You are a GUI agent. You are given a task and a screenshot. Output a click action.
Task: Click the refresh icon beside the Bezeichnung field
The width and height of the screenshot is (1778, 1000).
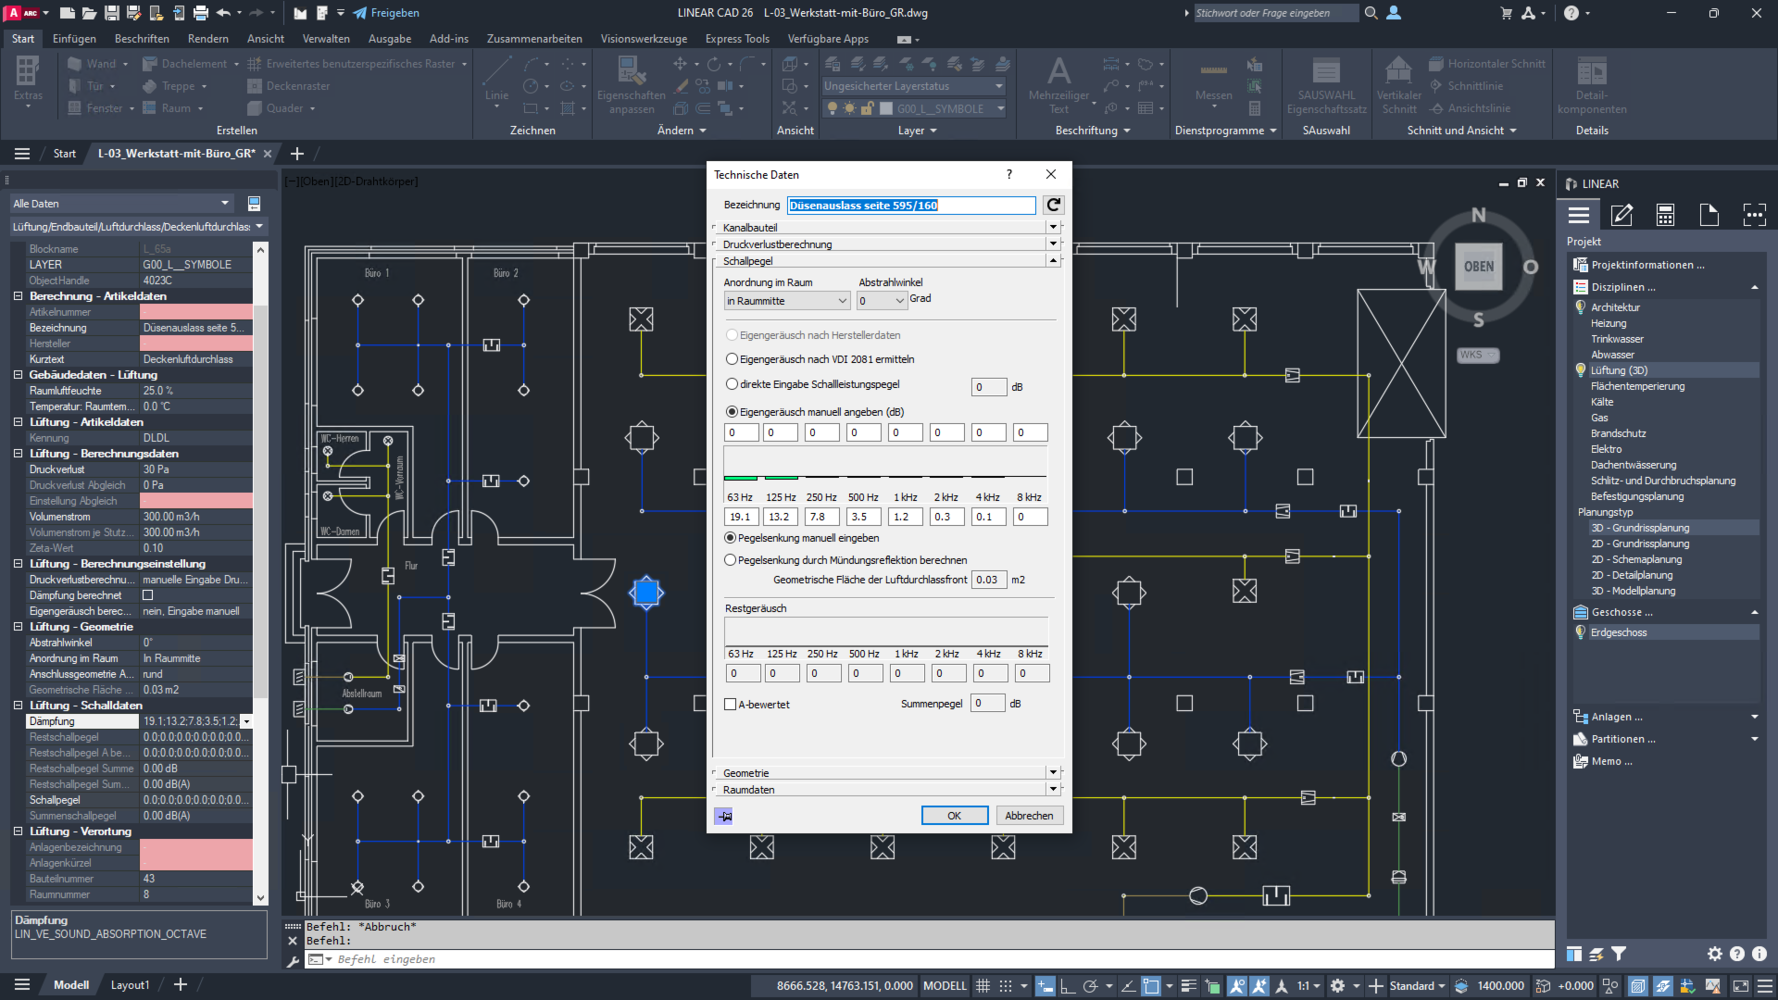1053,205
